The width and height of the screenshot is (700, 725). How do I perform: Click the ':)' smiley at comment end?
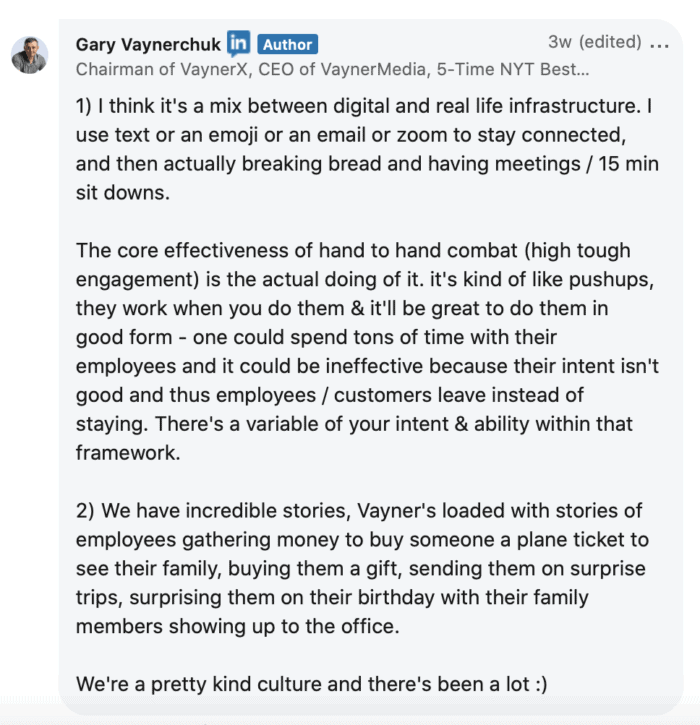coord(541,684)
